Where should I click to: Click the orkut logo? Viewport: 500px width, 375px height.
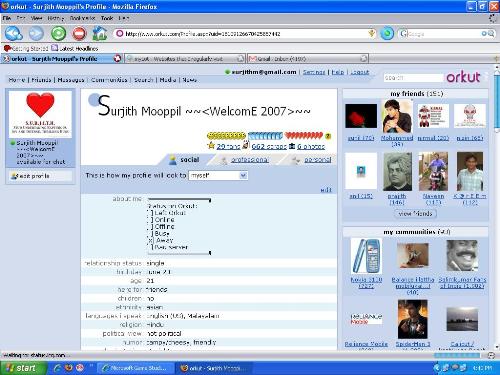(x=463, y=77)
